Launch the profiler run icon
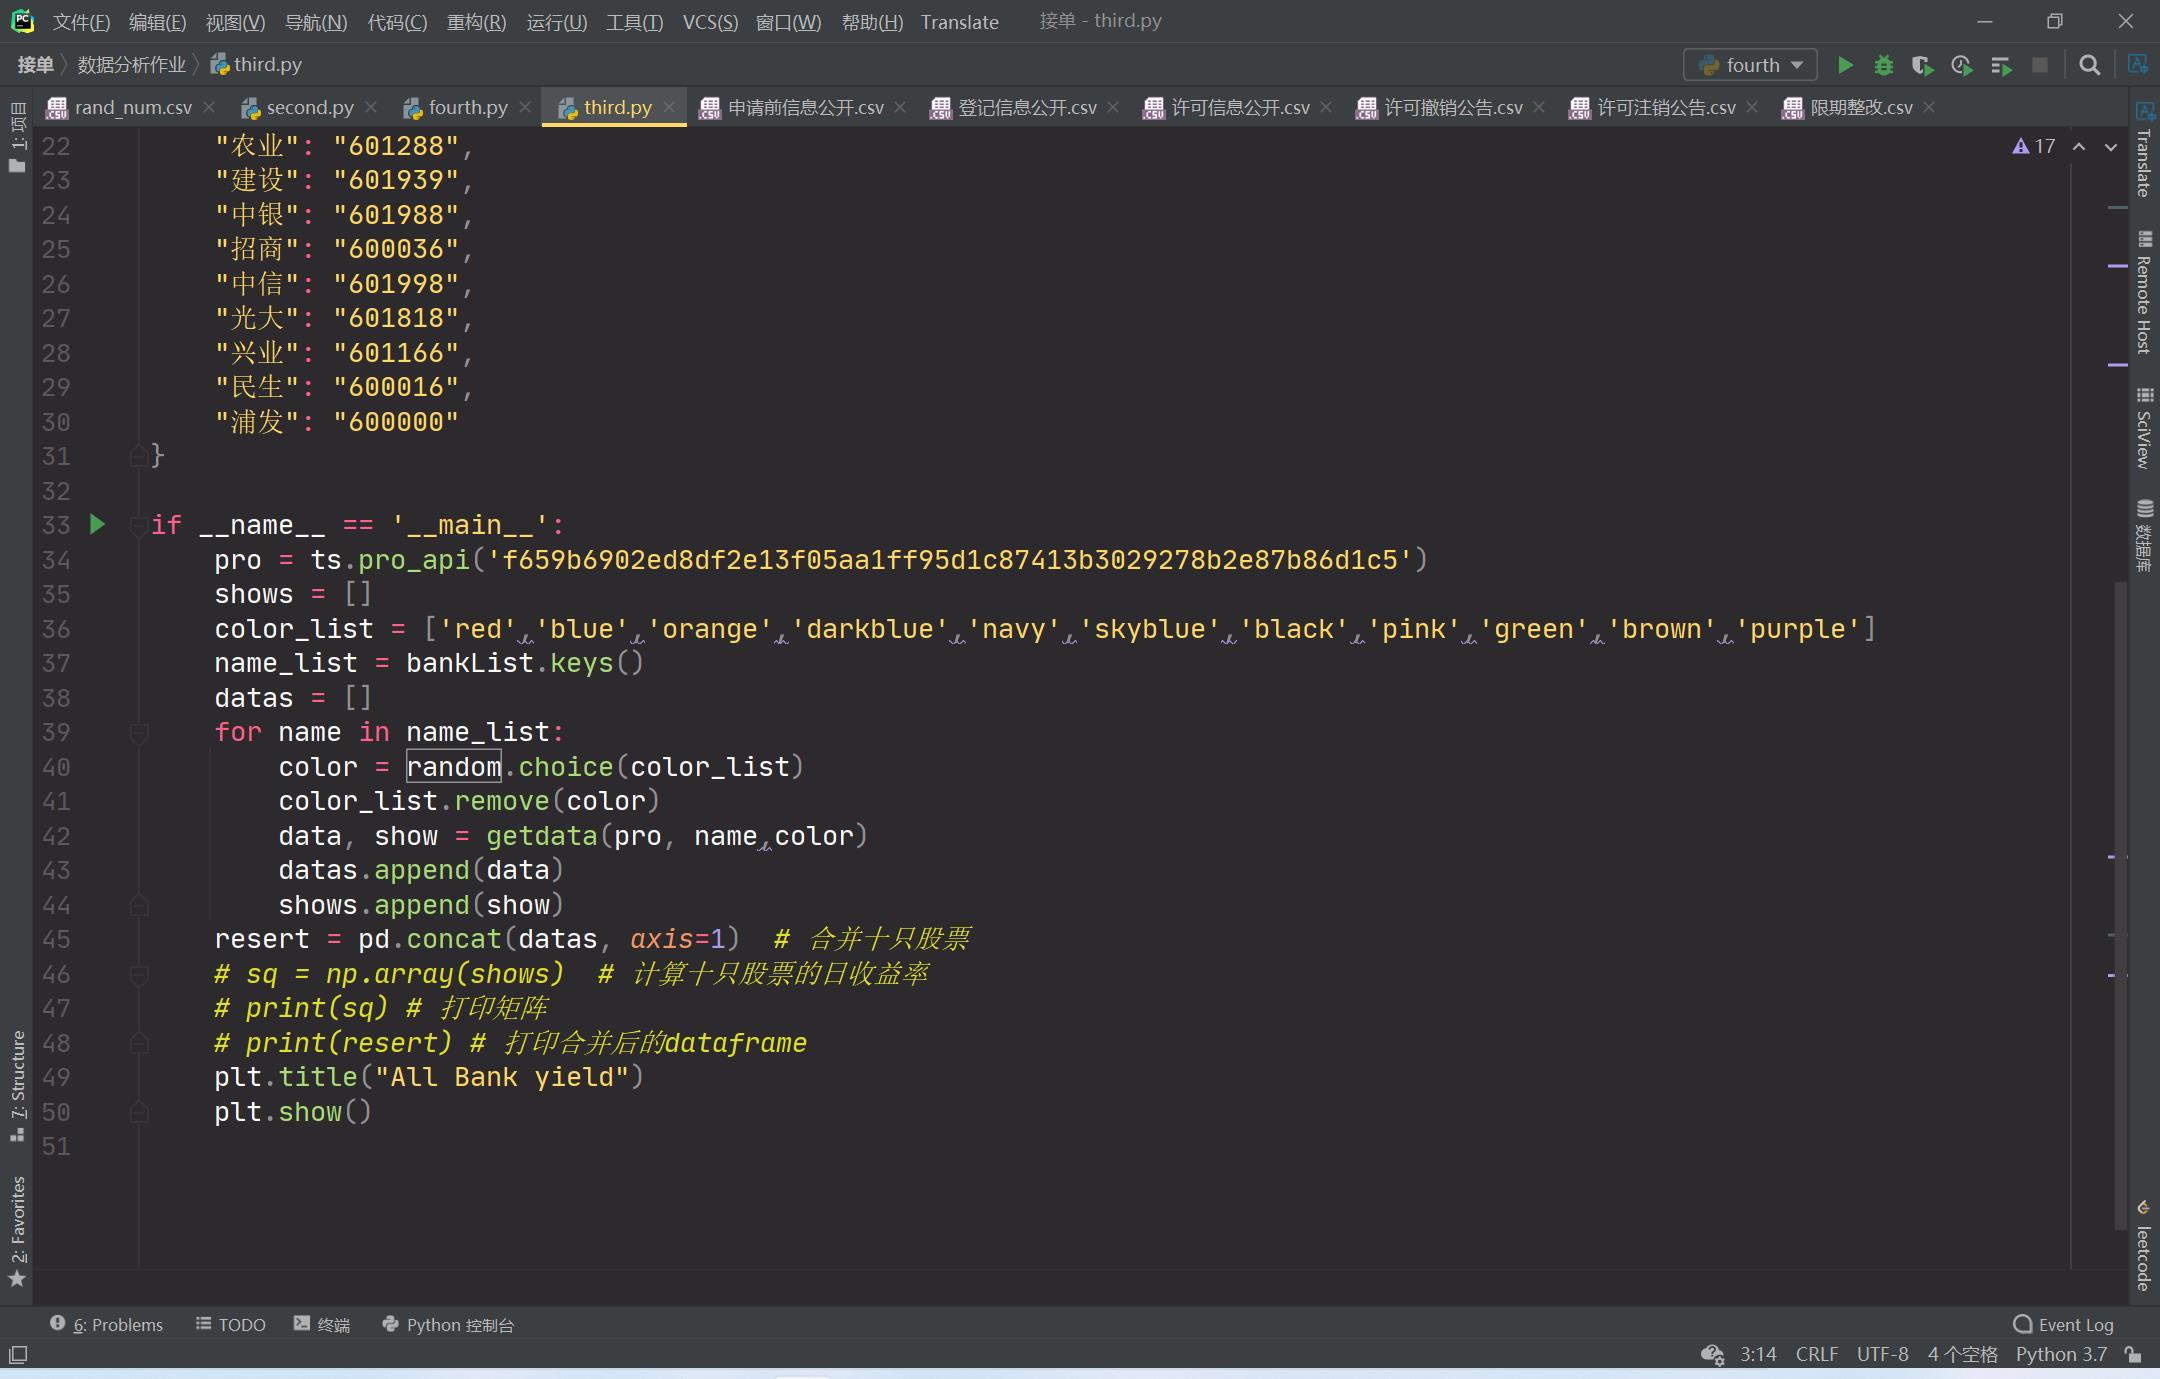This screenshot has height=1379, width=2160. (1961, 65)
